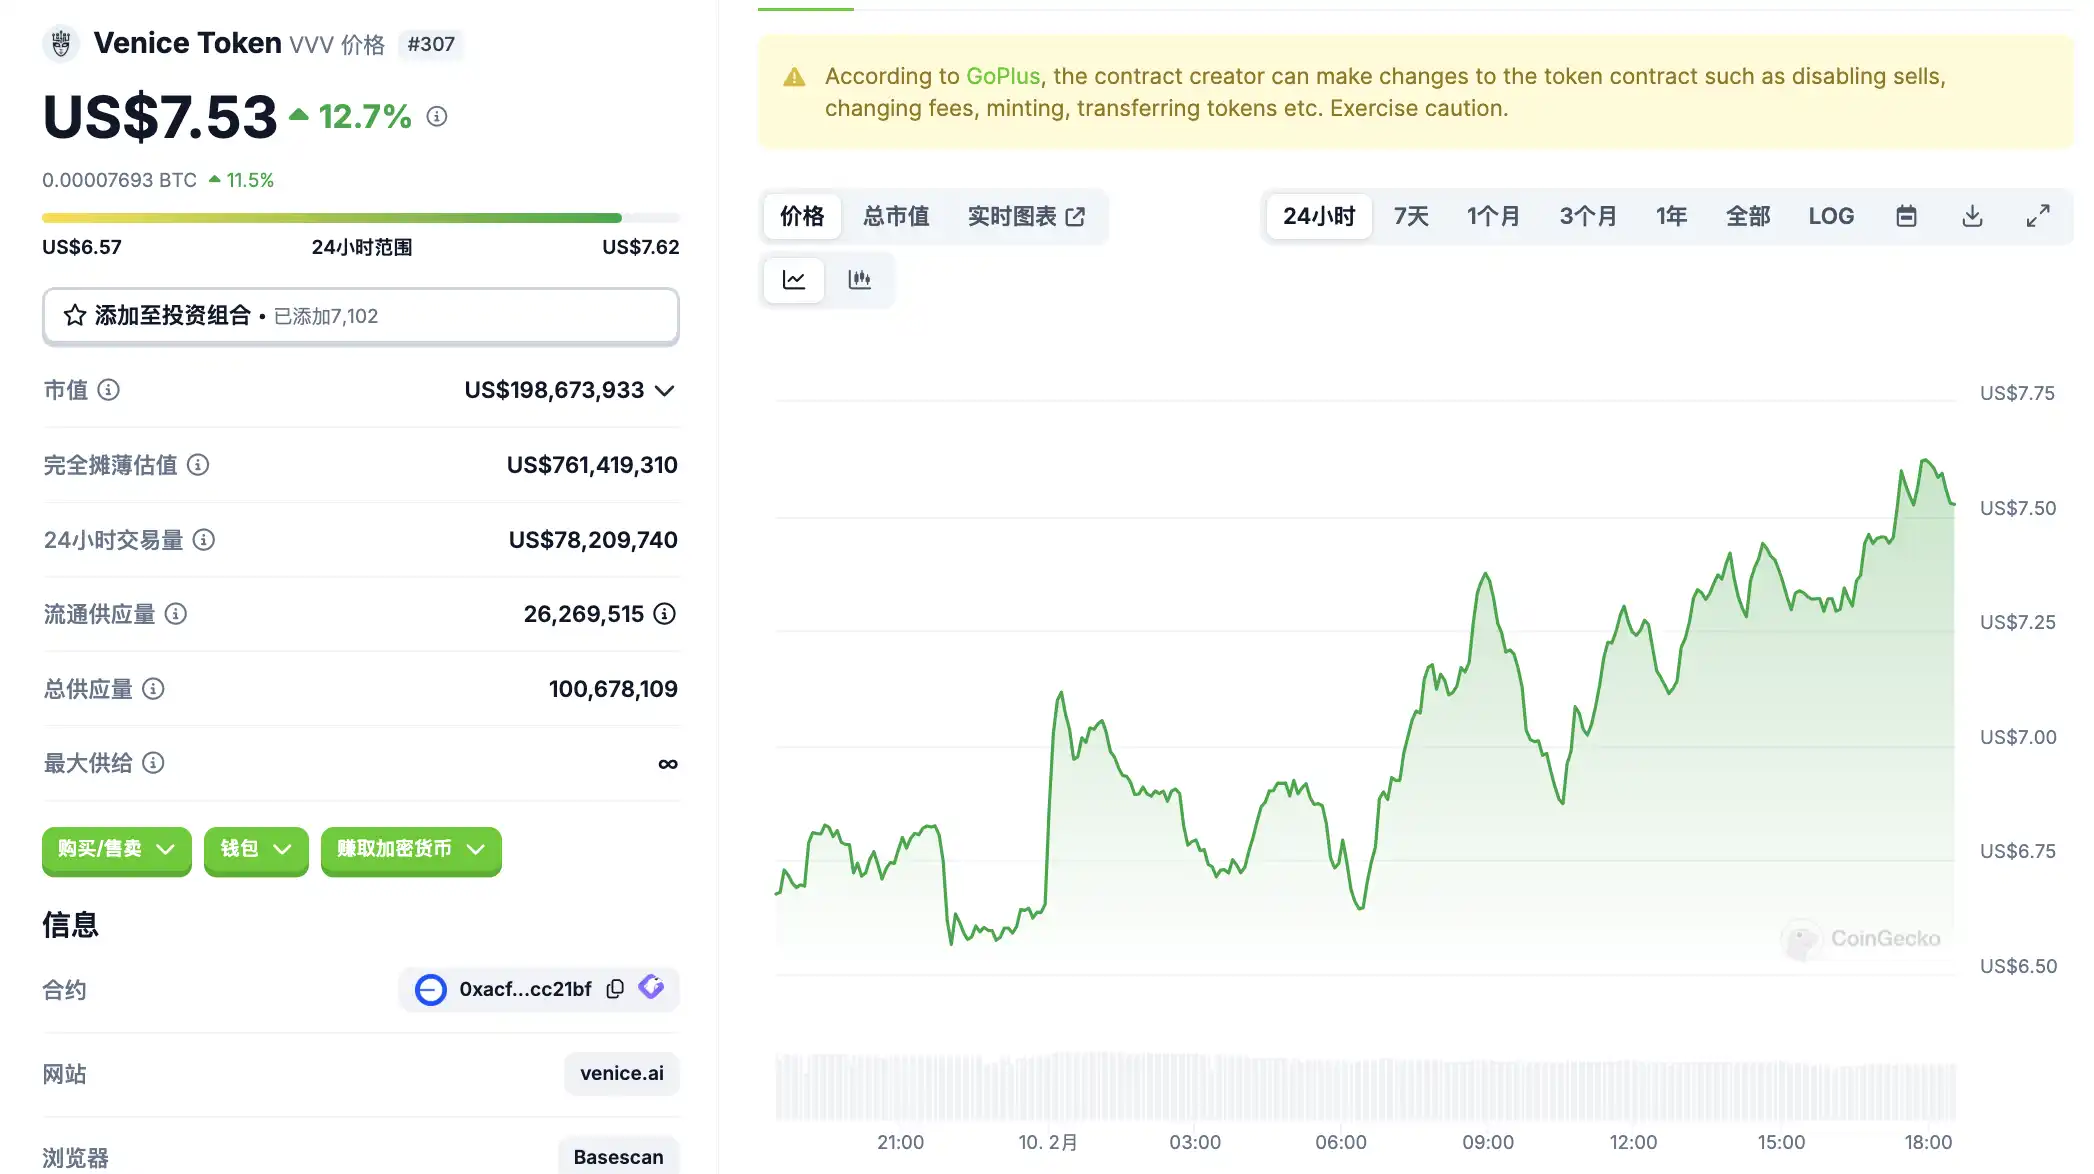Viewport: 2094px width, 1174px height.
Task: Click info icon beside circulating supply value
Action: pos(665,614)
